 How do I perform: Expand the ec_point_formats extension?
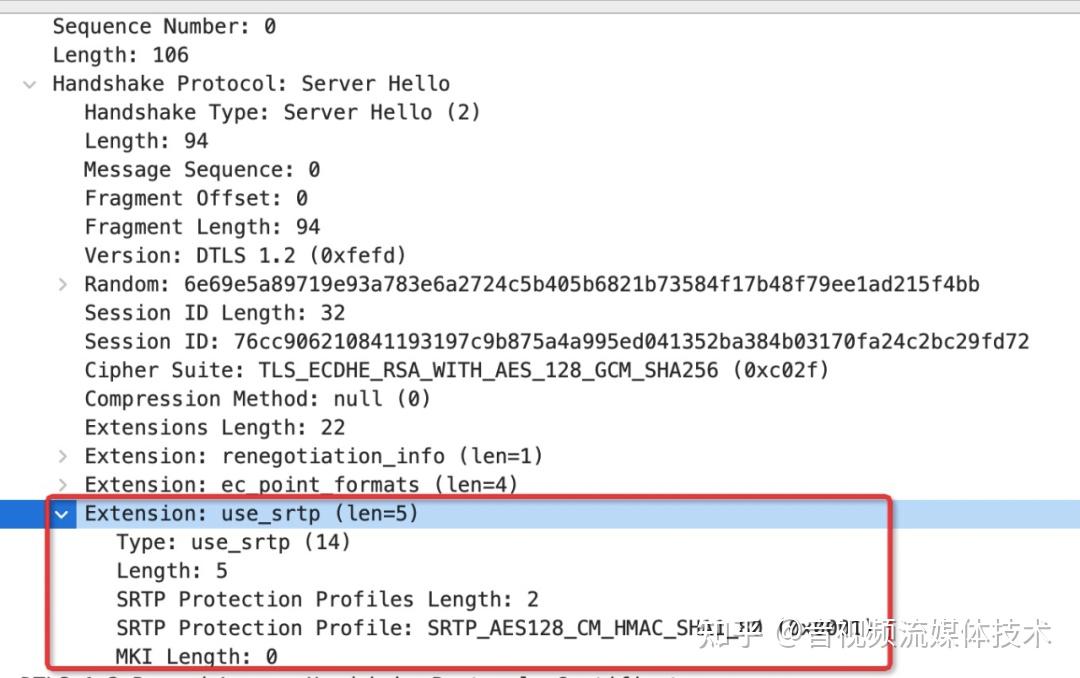(61, 484)
